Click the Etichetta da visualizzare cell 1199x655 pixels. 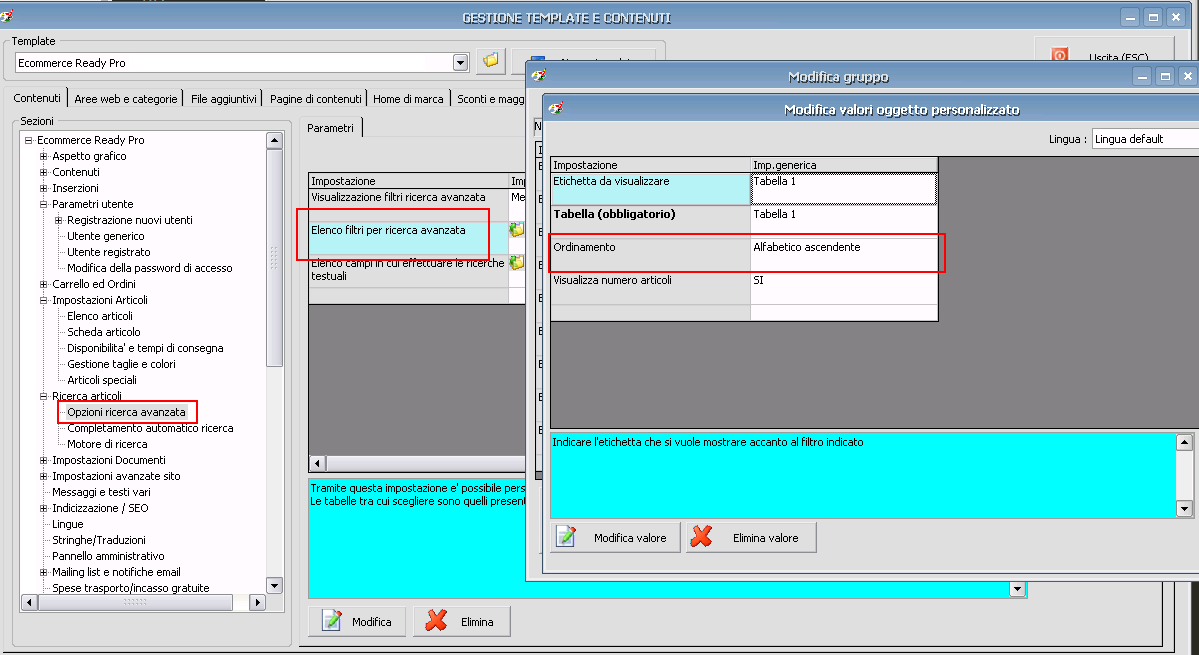[651, 189]
